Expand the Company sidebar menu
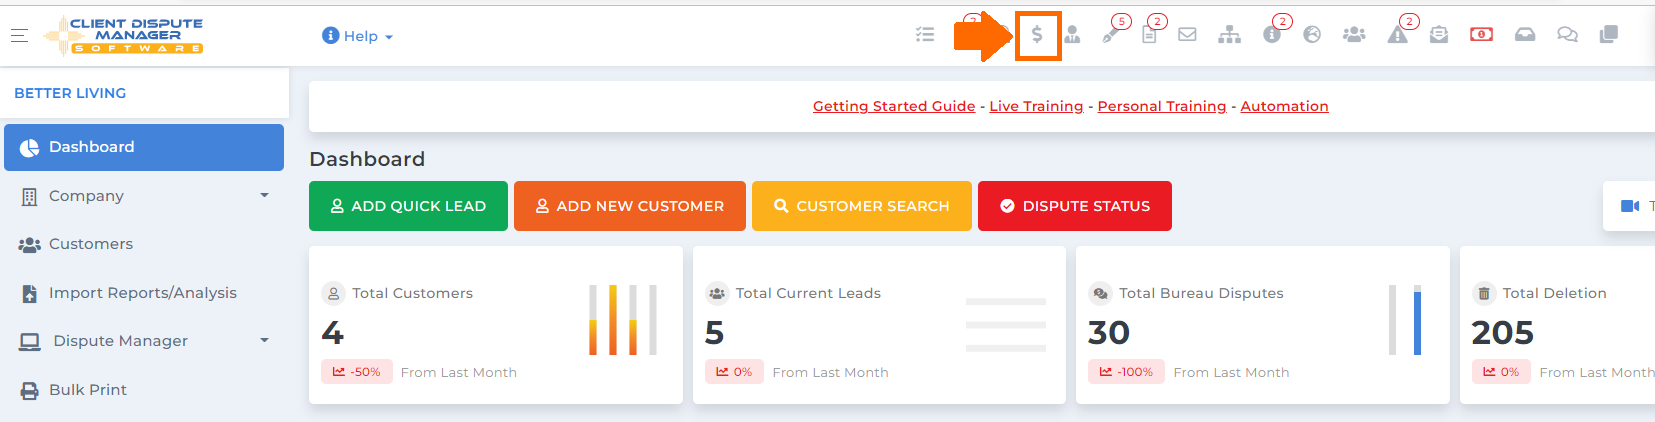Image resolution: width=1655 pixels, height=422 pixels. (x=144, y=196)
